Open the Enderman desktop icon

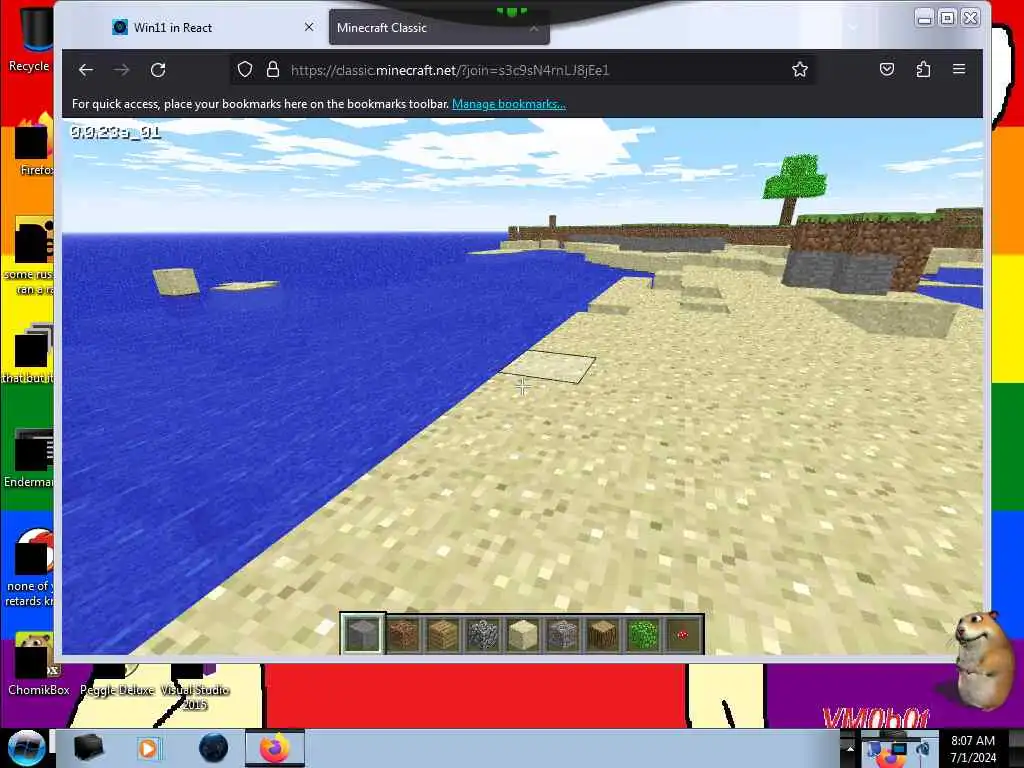pyautogui.click(x=30, y=457)
